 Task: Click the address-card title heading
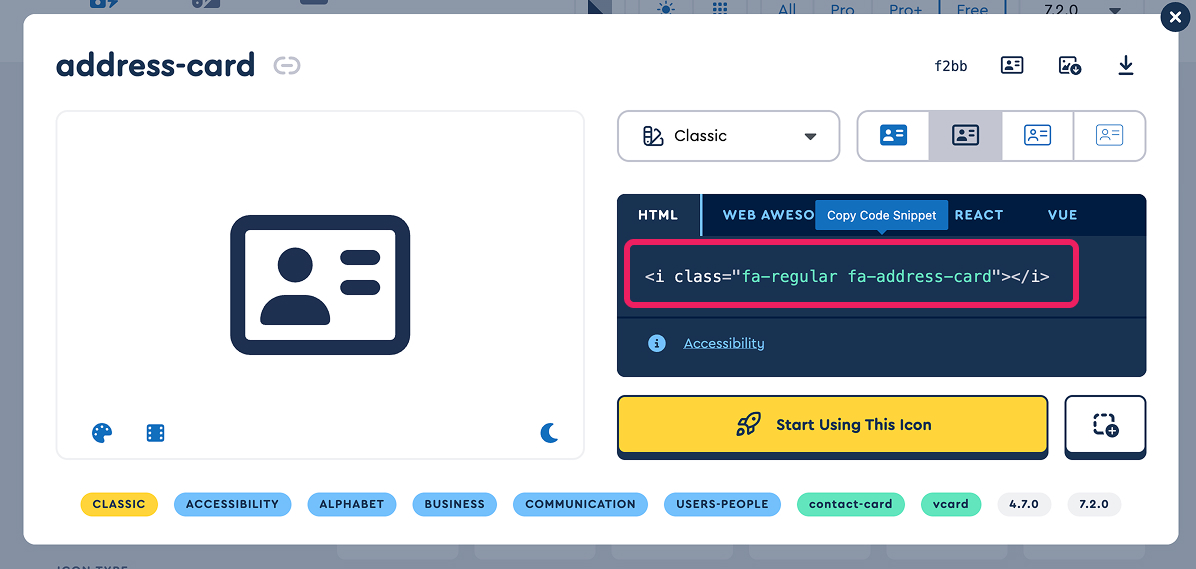click(156, 66)
